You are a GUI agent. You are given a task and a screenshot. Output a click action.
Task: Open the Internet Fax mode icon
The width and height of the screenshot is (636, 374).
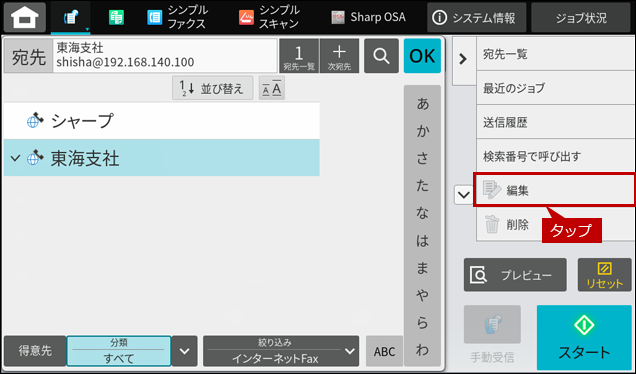pyautogui.click(x=71, y=17)
